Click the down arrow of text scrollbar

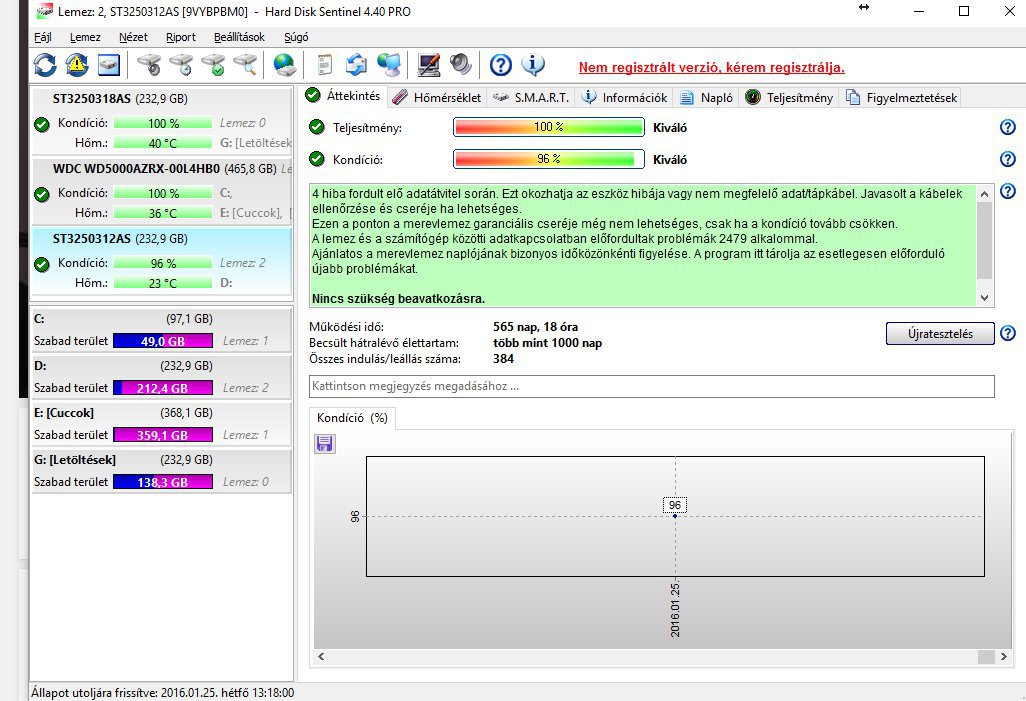(x=985, y=298)
